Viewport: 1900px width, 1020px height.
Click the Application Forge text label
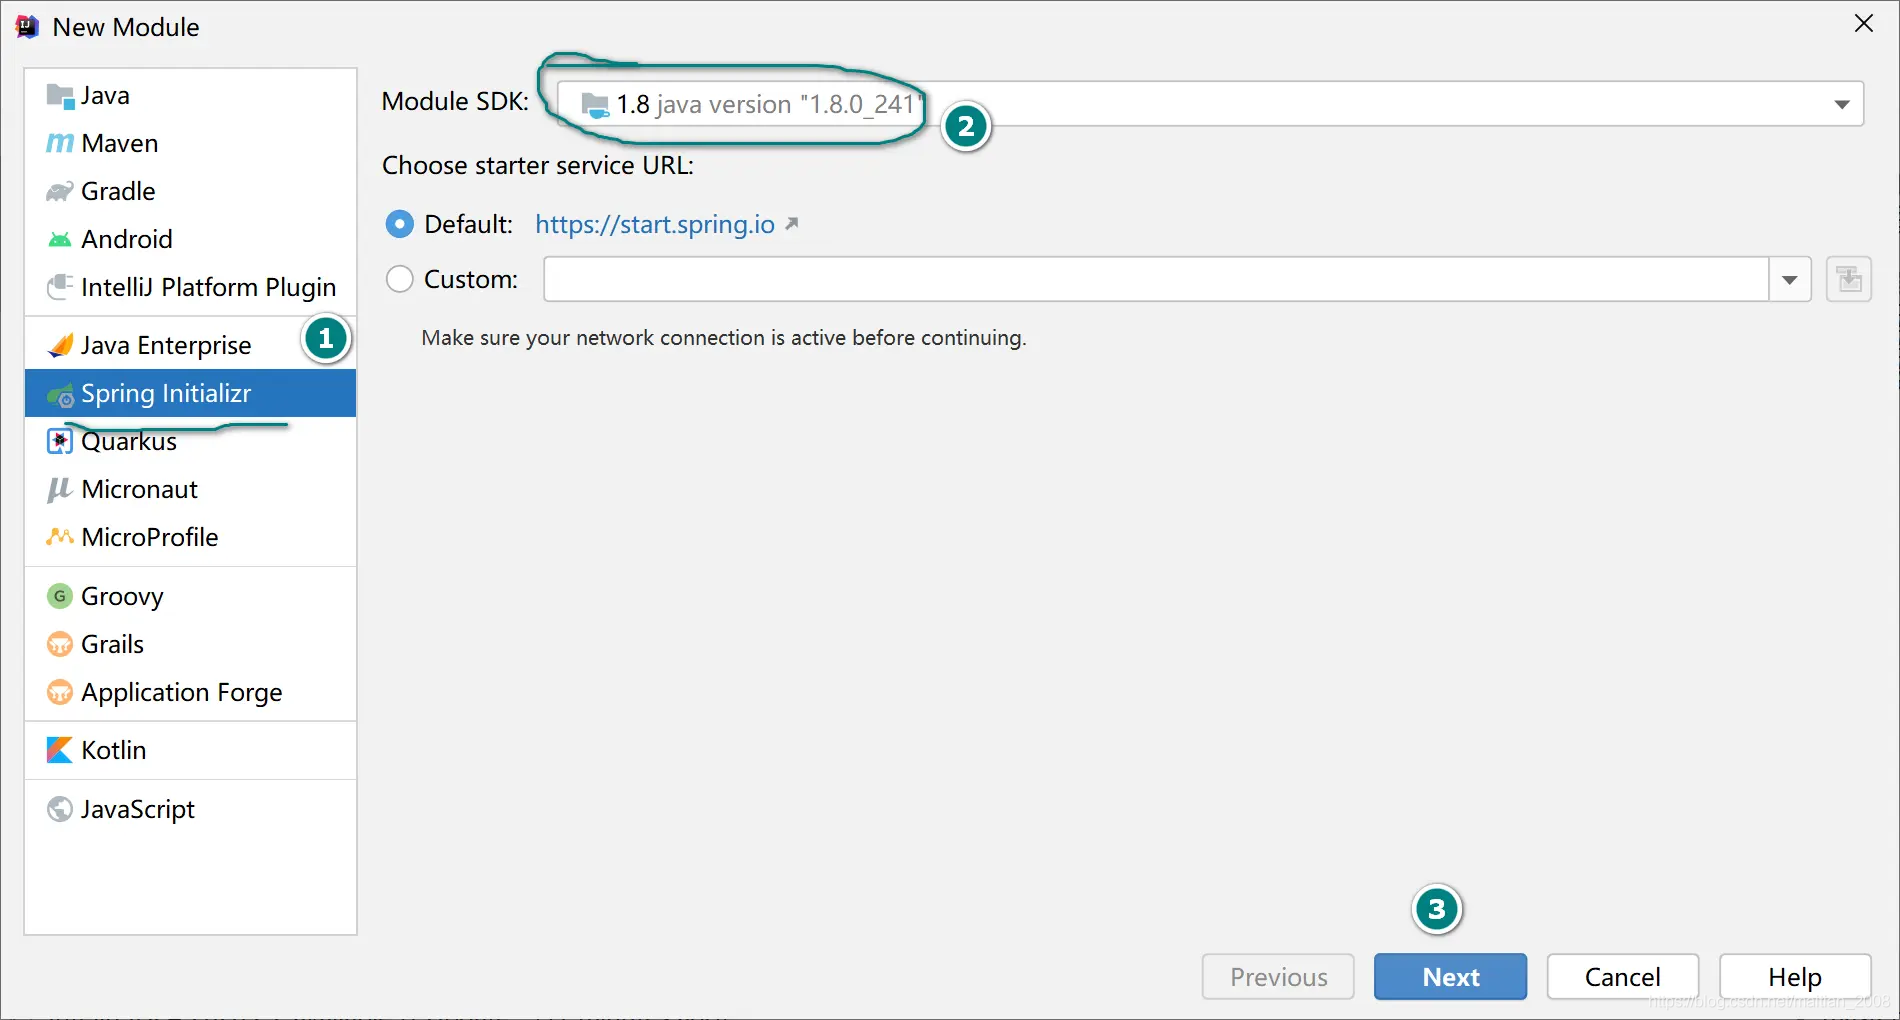(x=182, y=692)
